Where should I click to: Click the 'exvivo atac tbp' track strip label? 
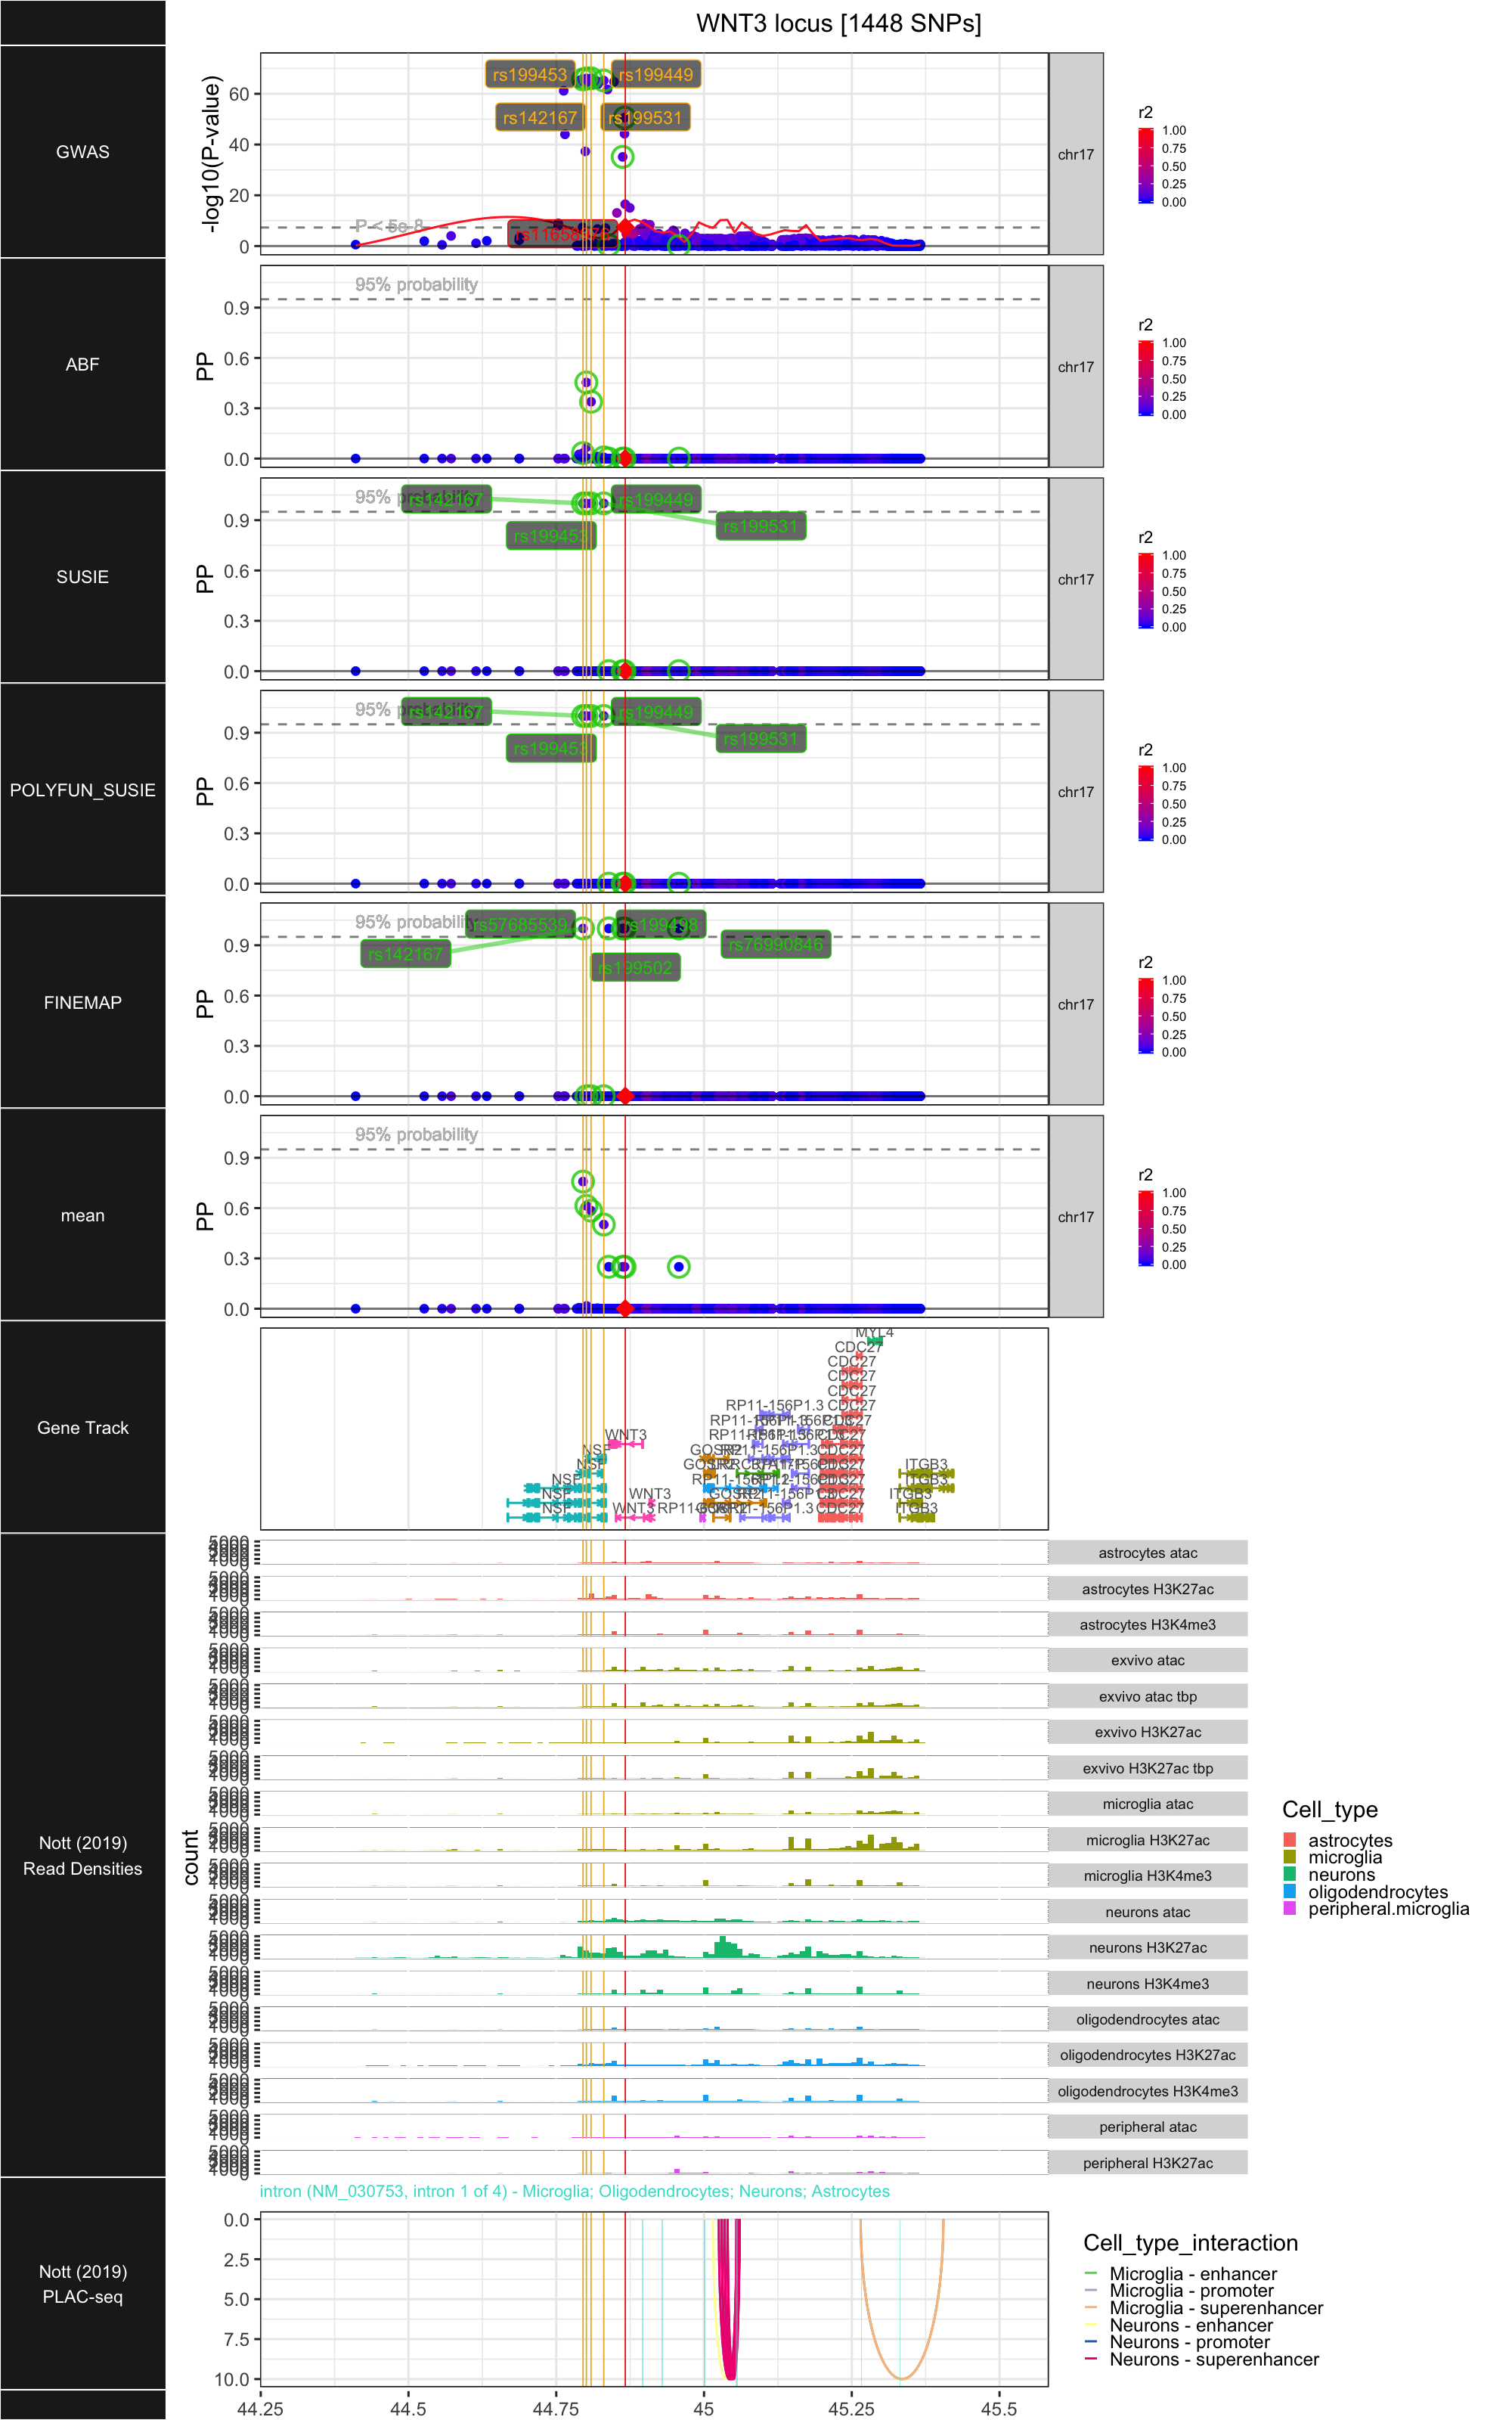(1148, 1697)
